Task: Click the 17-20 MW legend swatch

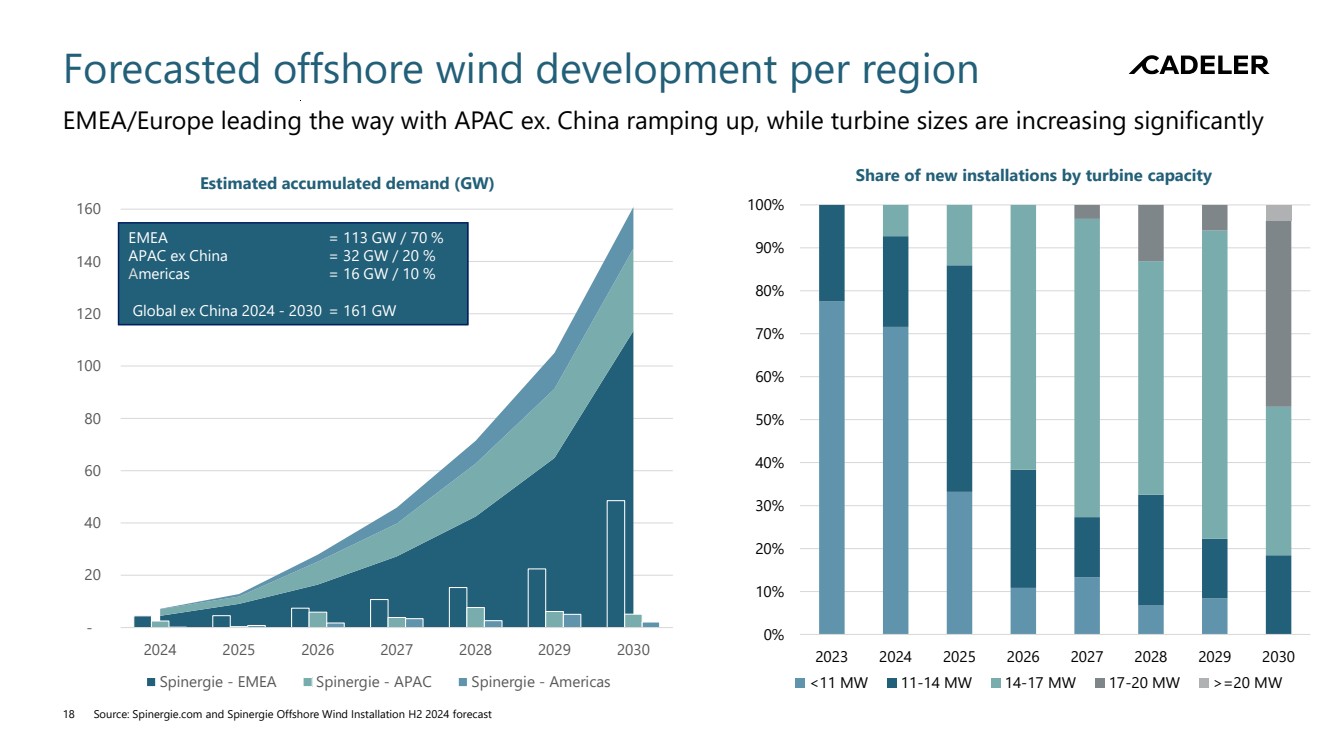Action: tap(1101, 684)
